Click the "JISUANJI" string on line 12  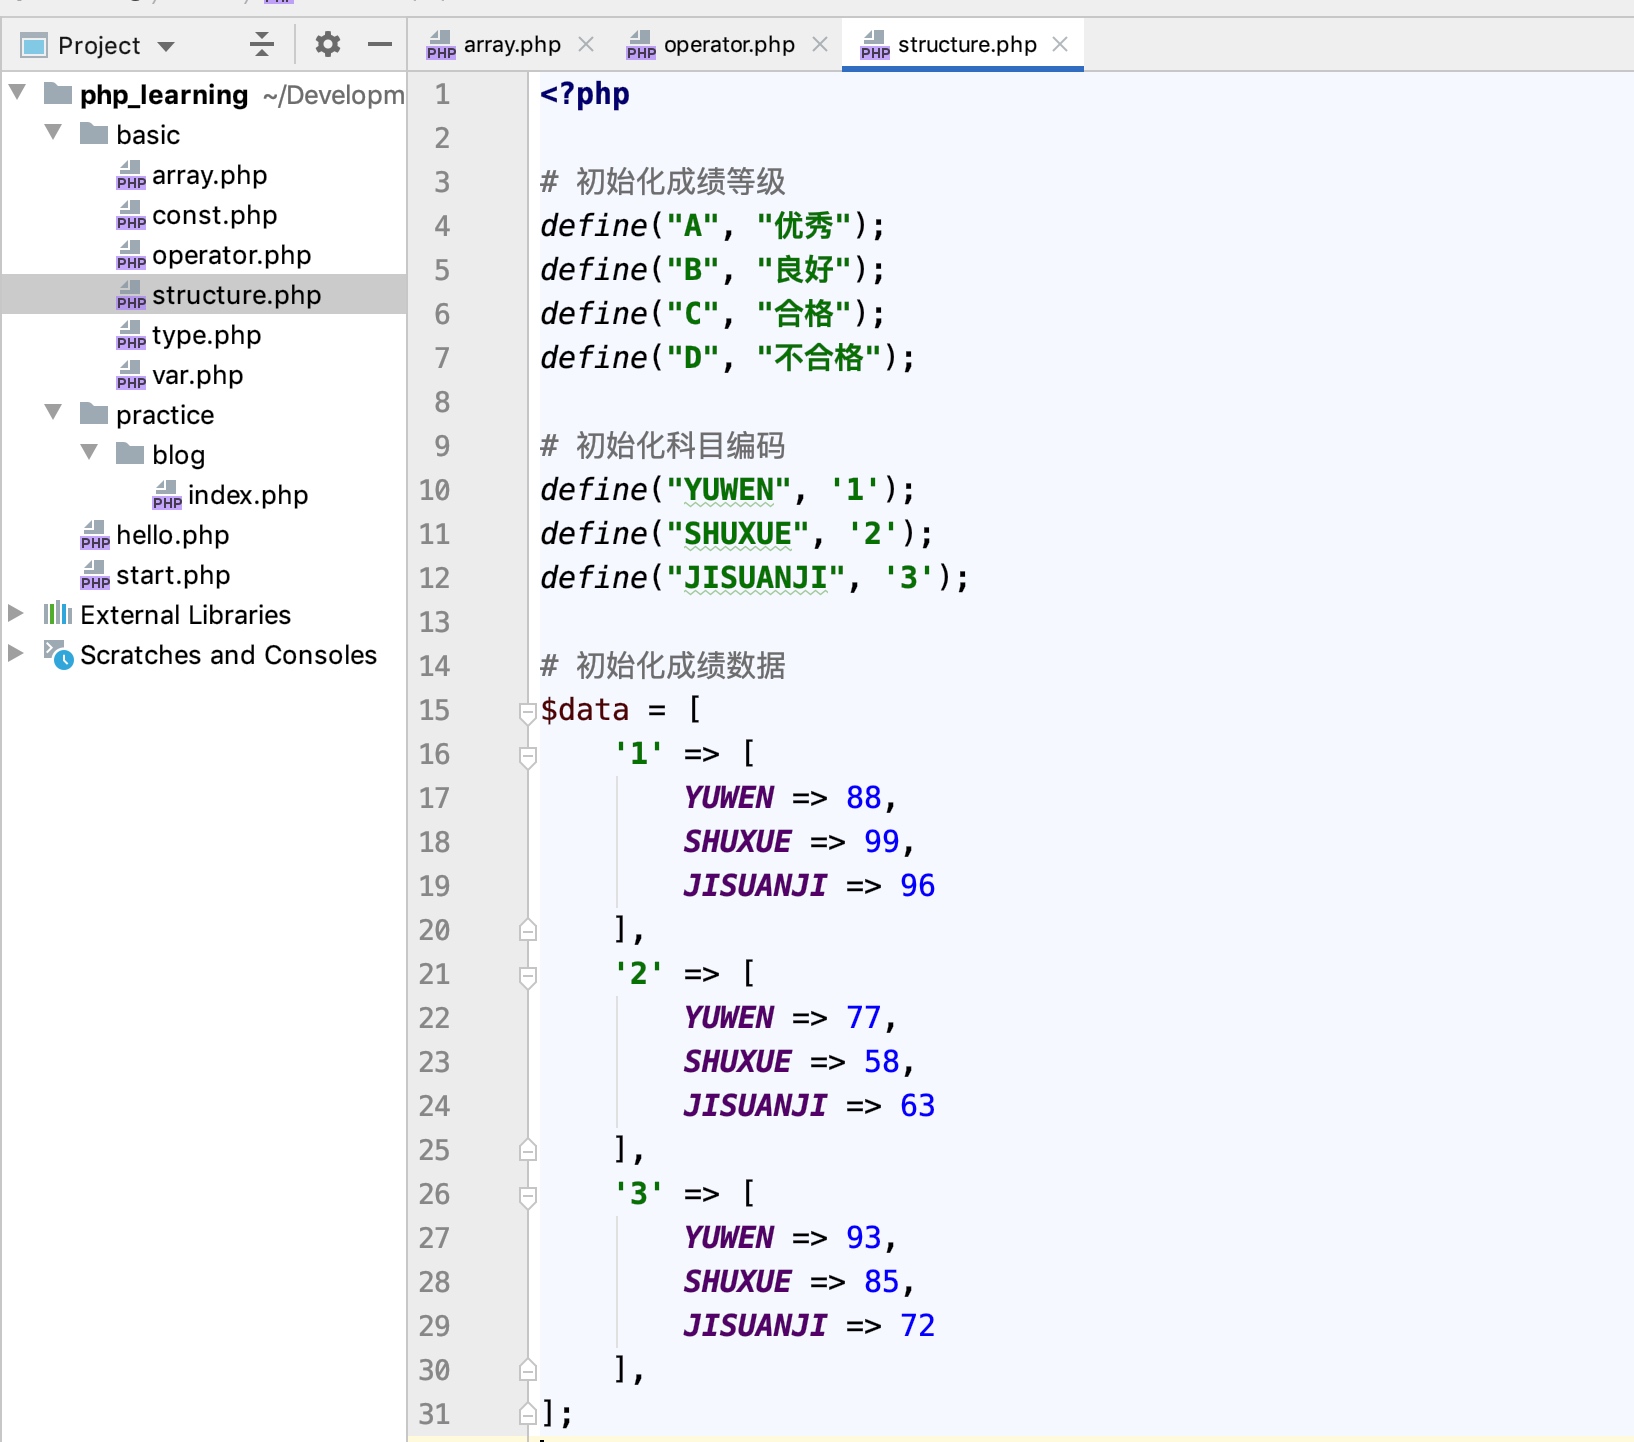756,578
